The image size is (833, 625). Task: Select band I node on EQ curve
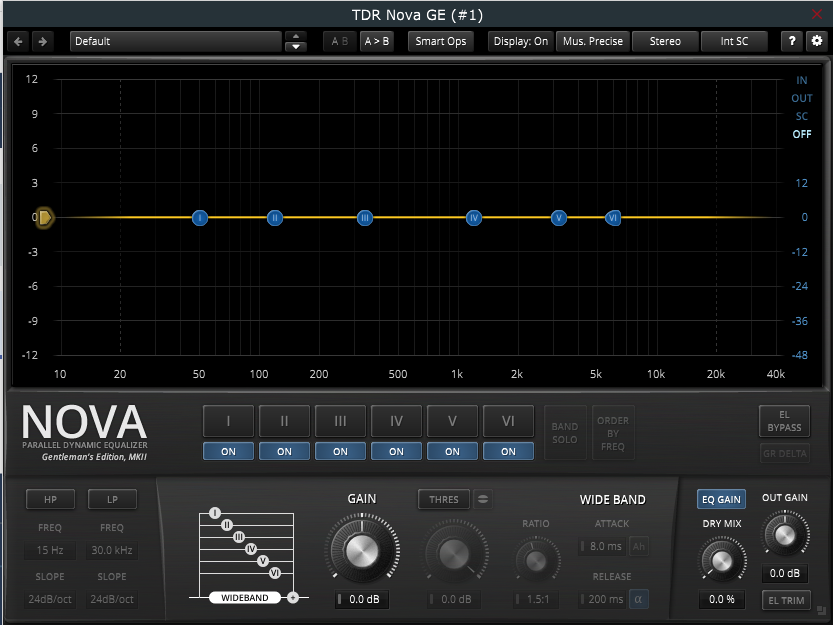[x=200, y=217]
